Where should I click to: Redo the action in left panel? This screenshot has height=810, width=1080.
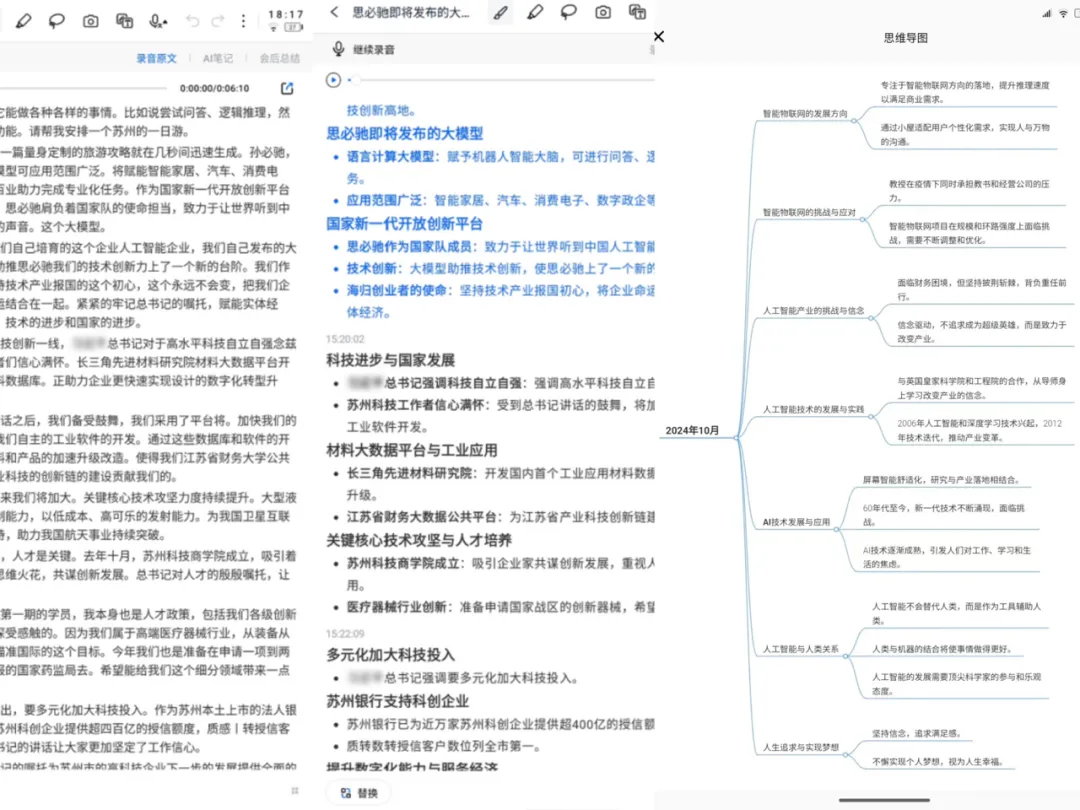tap(218, 21)
